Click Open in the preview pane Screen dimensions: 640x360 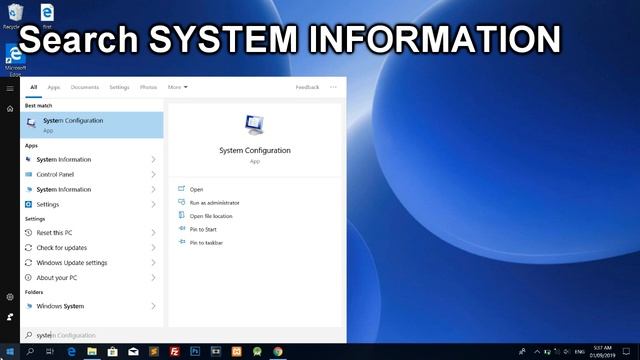(x=196, y=189)
